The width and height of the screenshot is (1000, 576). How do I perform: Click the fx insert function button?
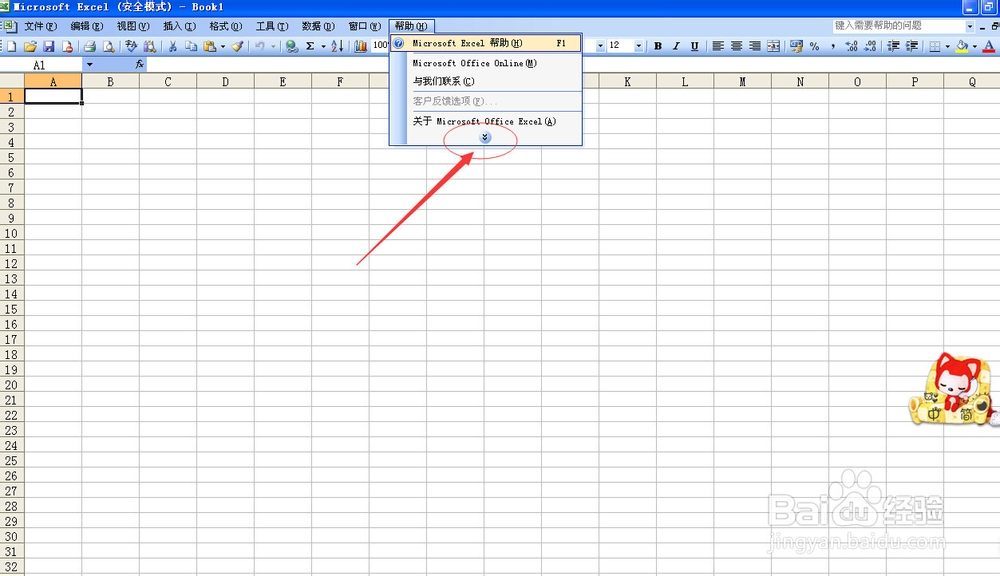(x=140, y=64)
